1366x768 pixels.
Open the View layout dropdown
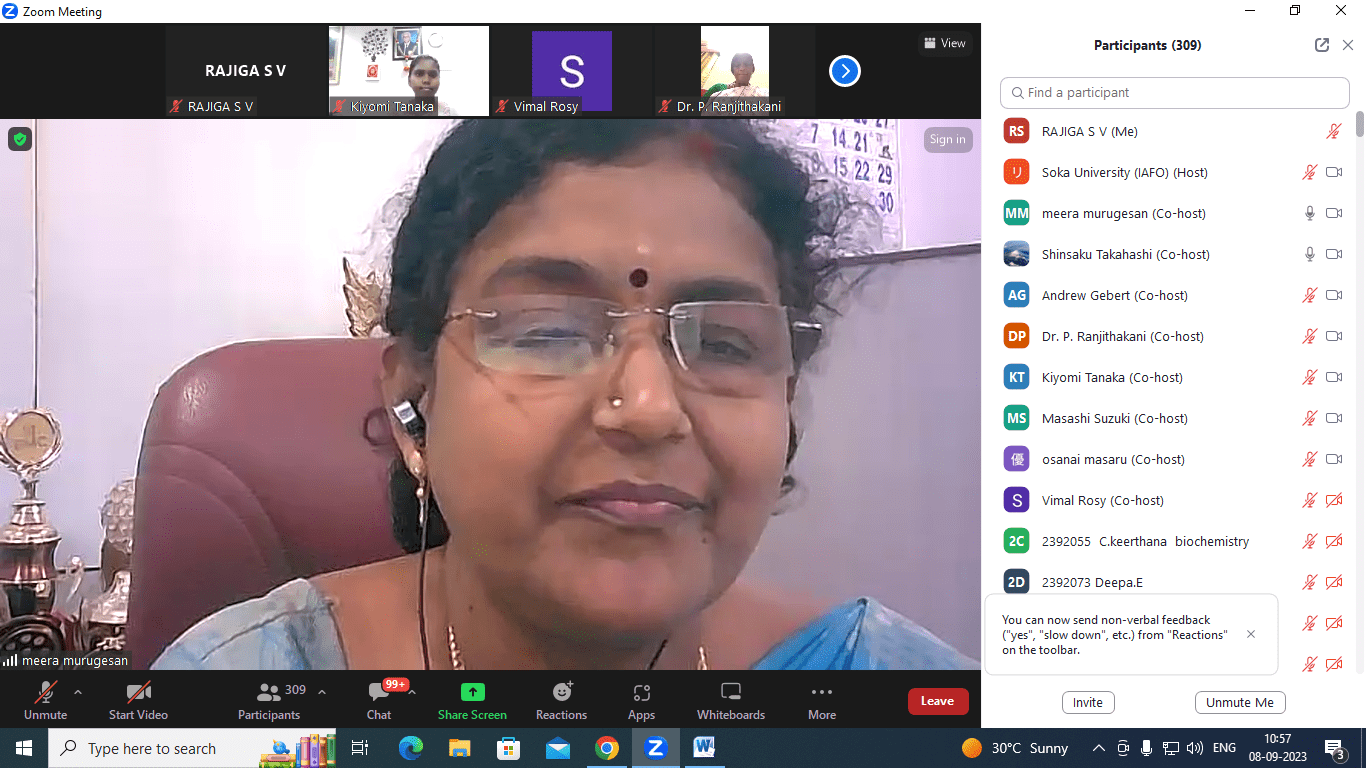click(944, 43)
